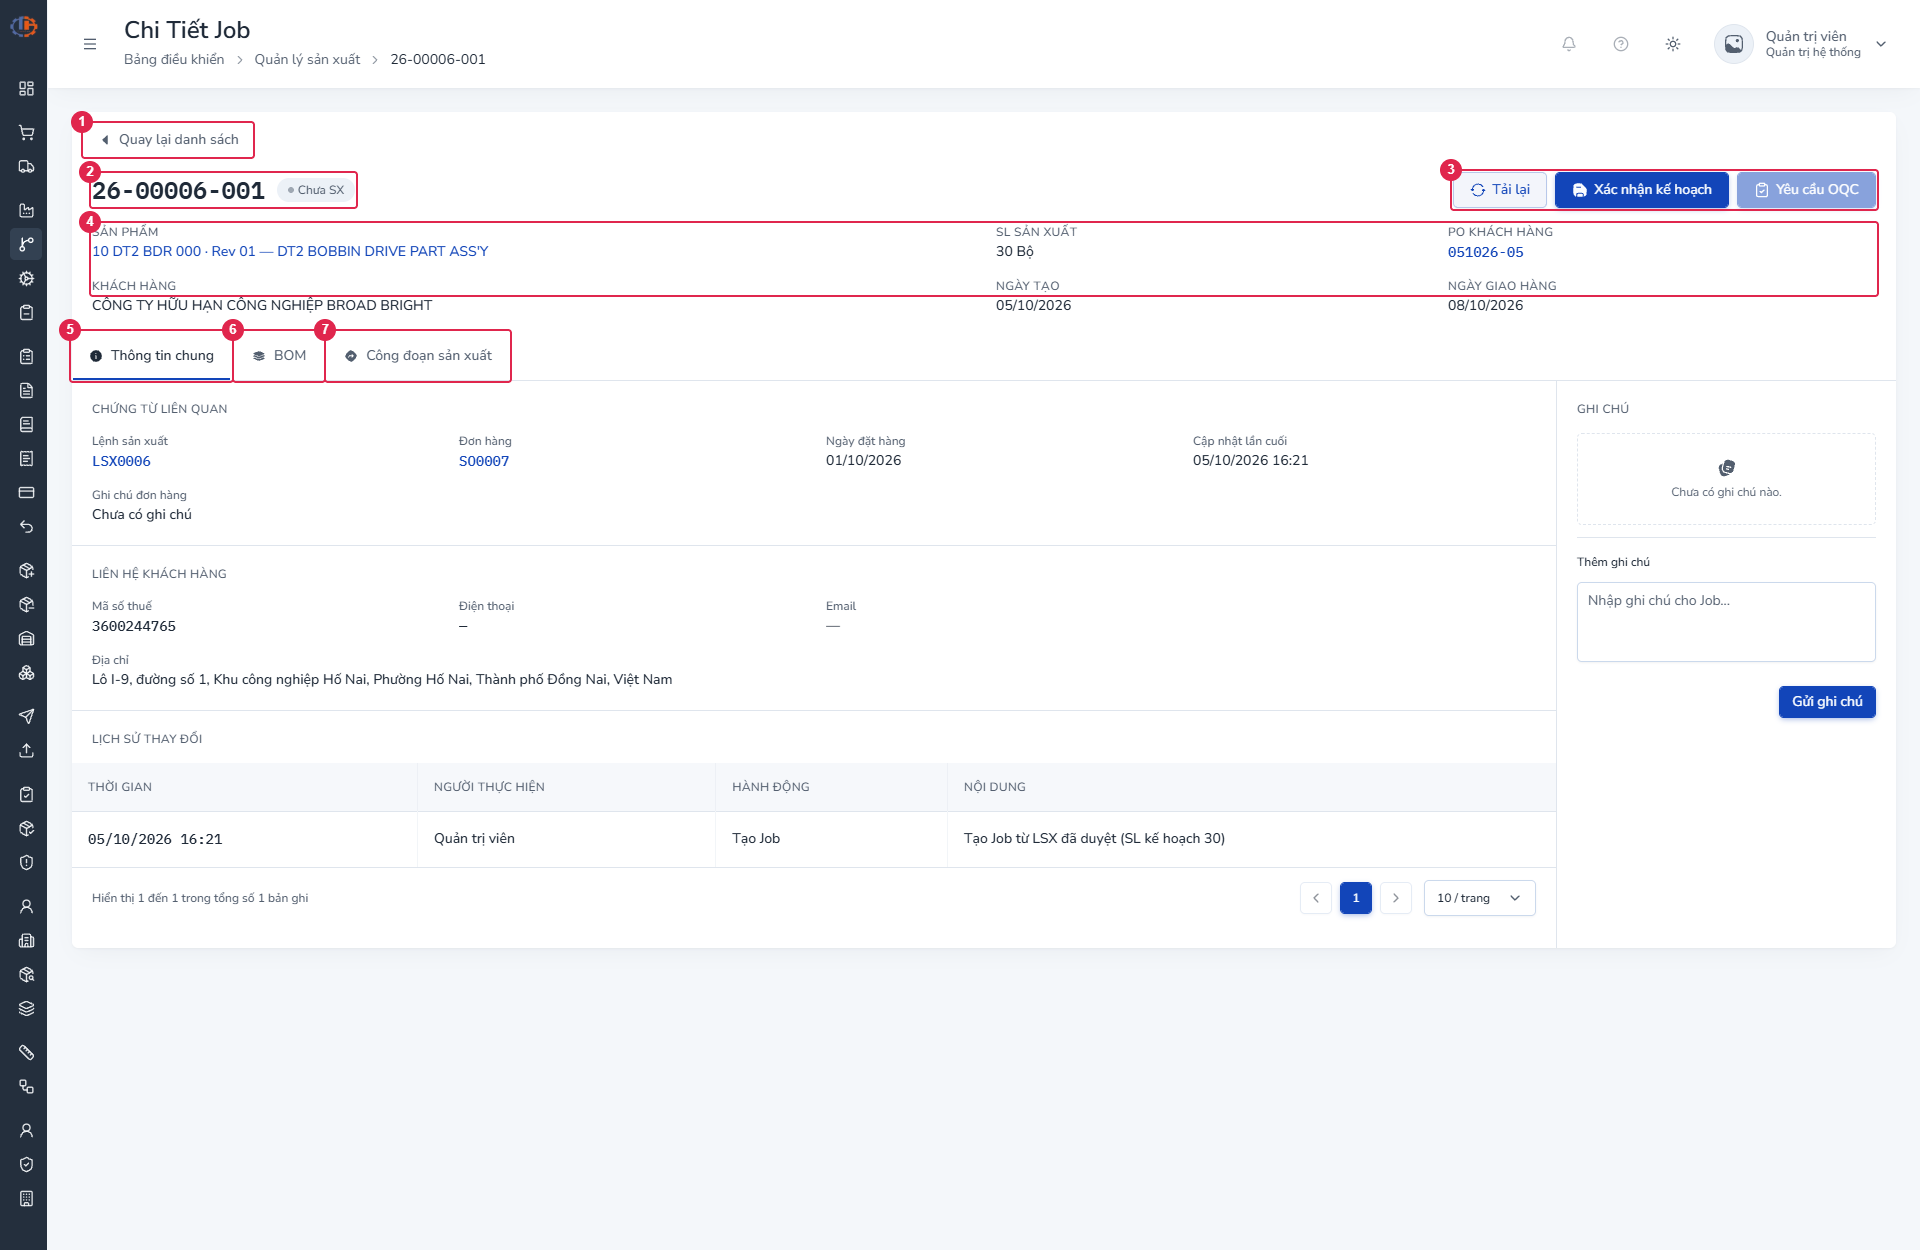Switch to the Công đoạn sản xuất tab
1920x1250 pixels.
click(418, 356)
